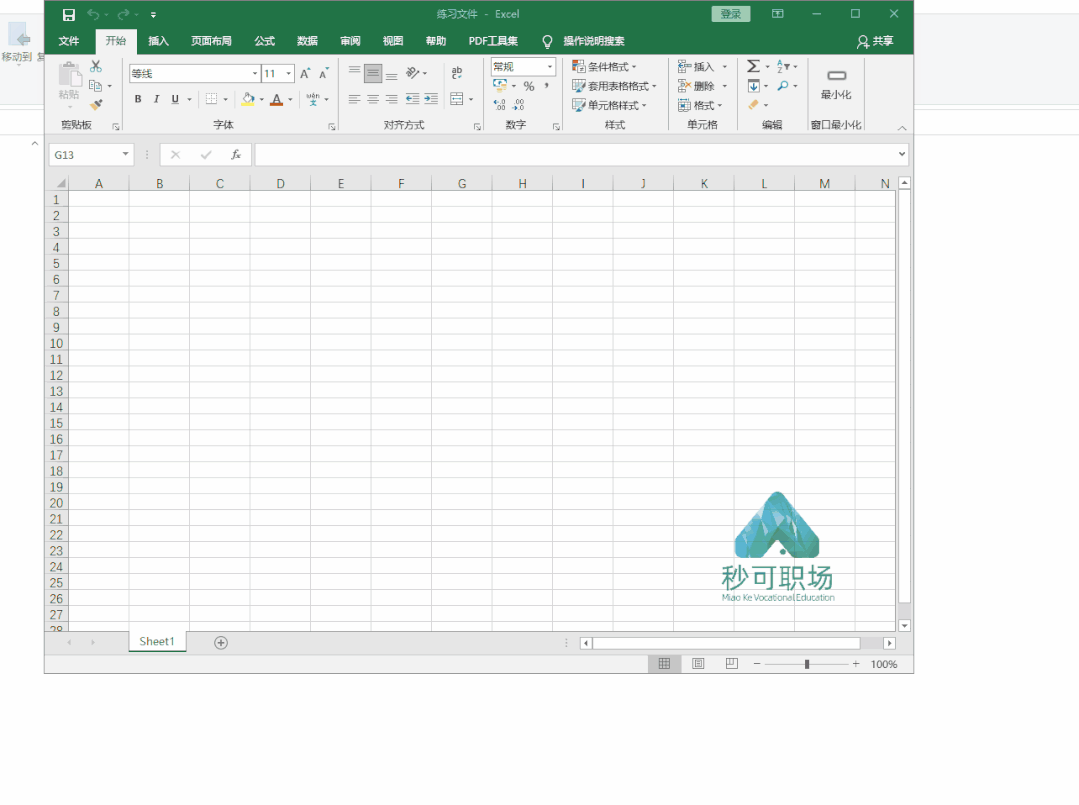Increase indent icon in alignment group
The height and width of the screenshot is (805, 1079).
(x=431, y=99)
